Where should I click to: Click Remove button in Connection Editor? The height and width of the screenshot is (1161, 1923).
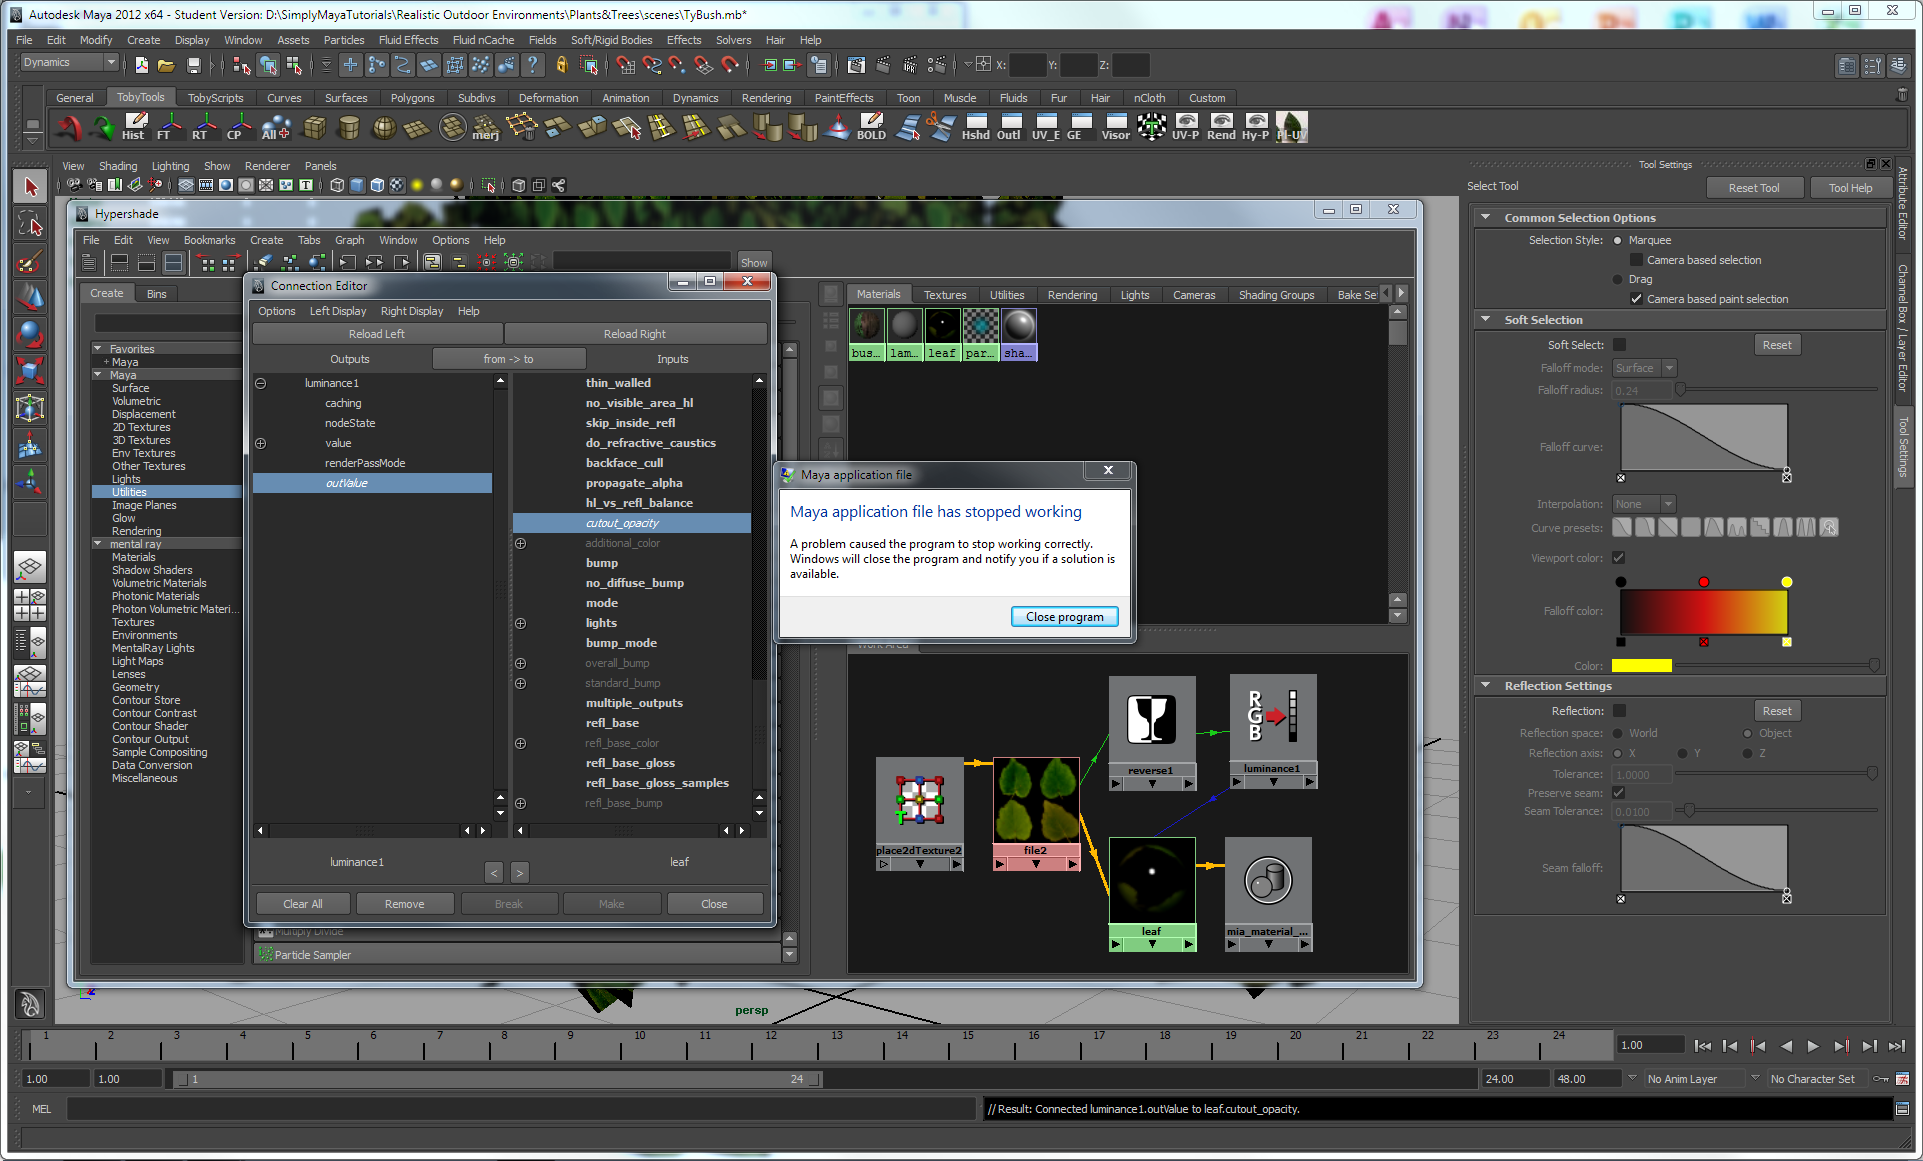(x=404, y=904)
